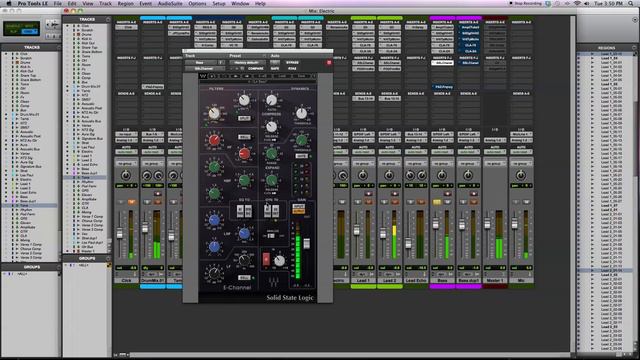
Task: Click the expander release green knob
Action: click(x=271, y=180)
